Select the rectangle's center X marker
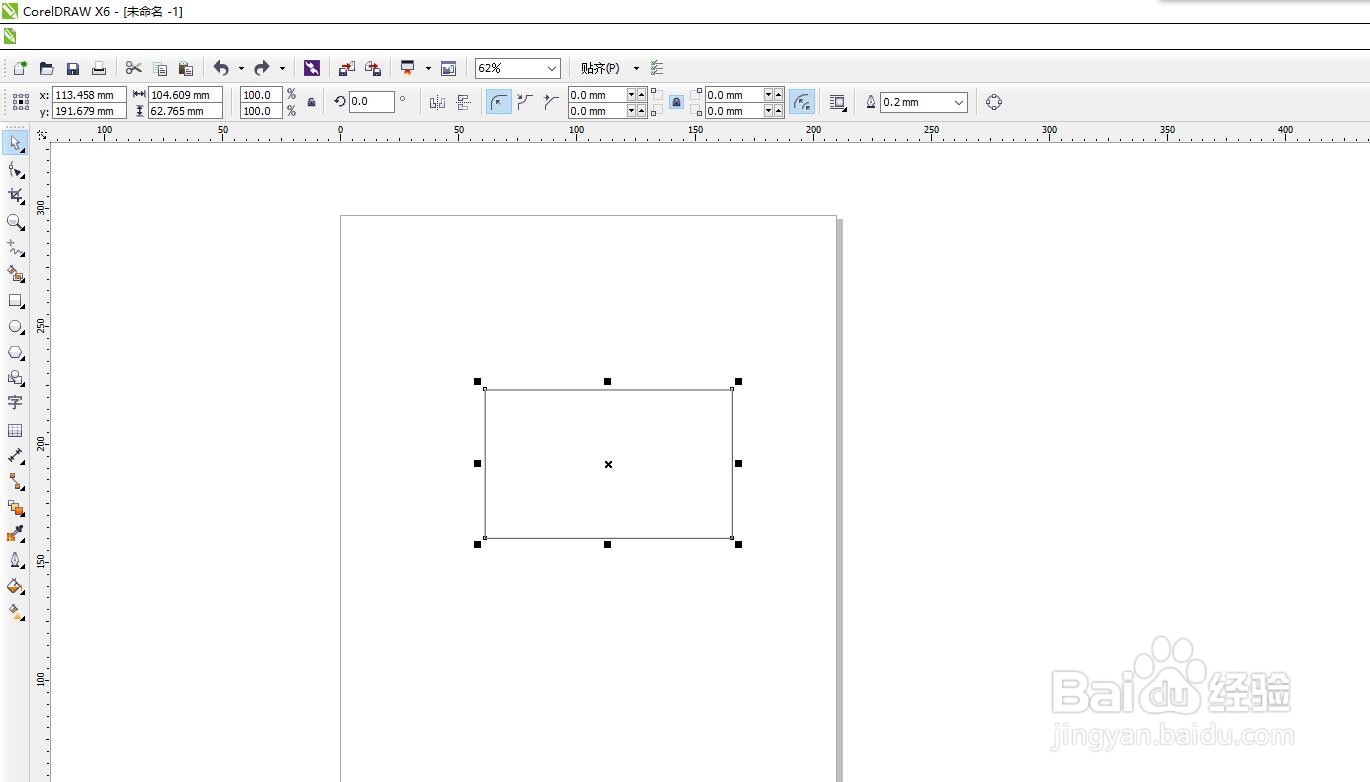 click(608, 464)
